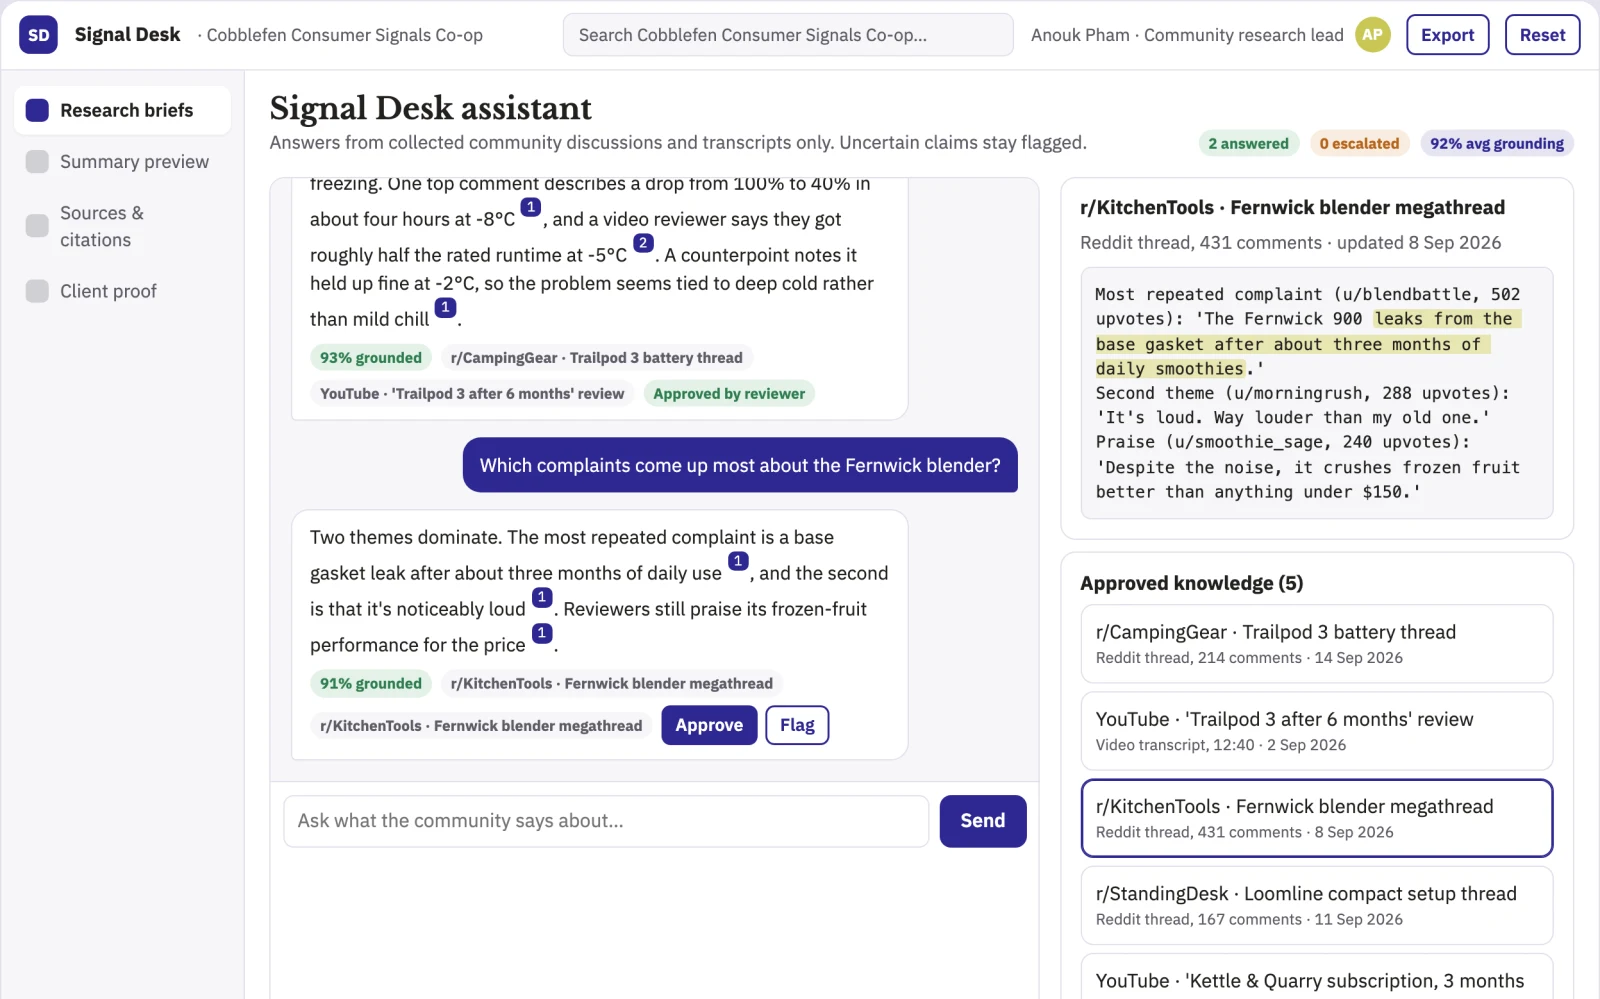1600x999 pixels.
Task: Open the YouTube 'Trailpod 3 after 6 months' source chip
Action: tap(472, 394)
